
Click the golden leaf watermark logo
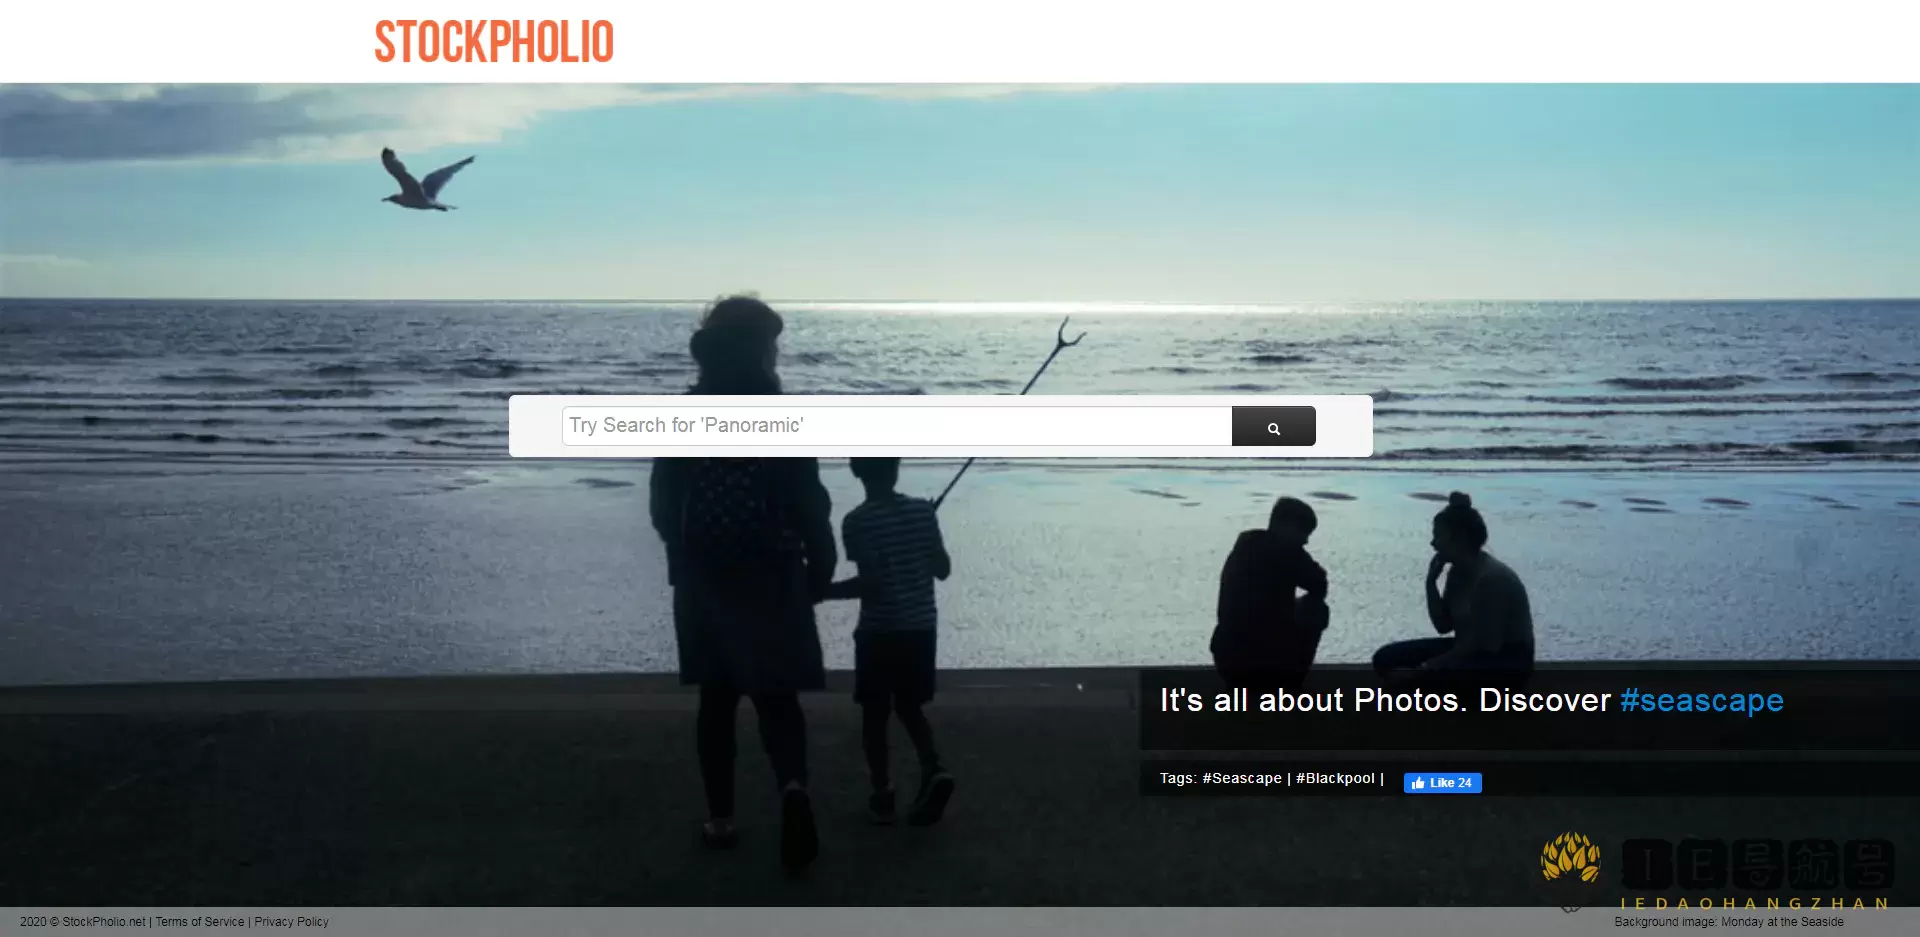point(1570,857)
